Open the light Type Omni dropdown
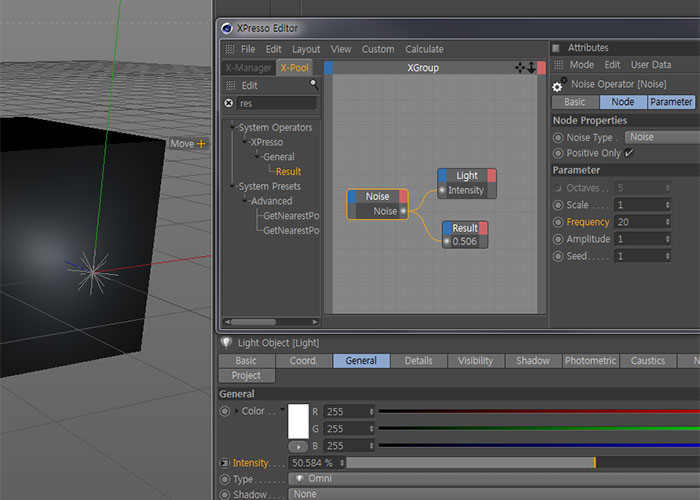 pos(494,479)
